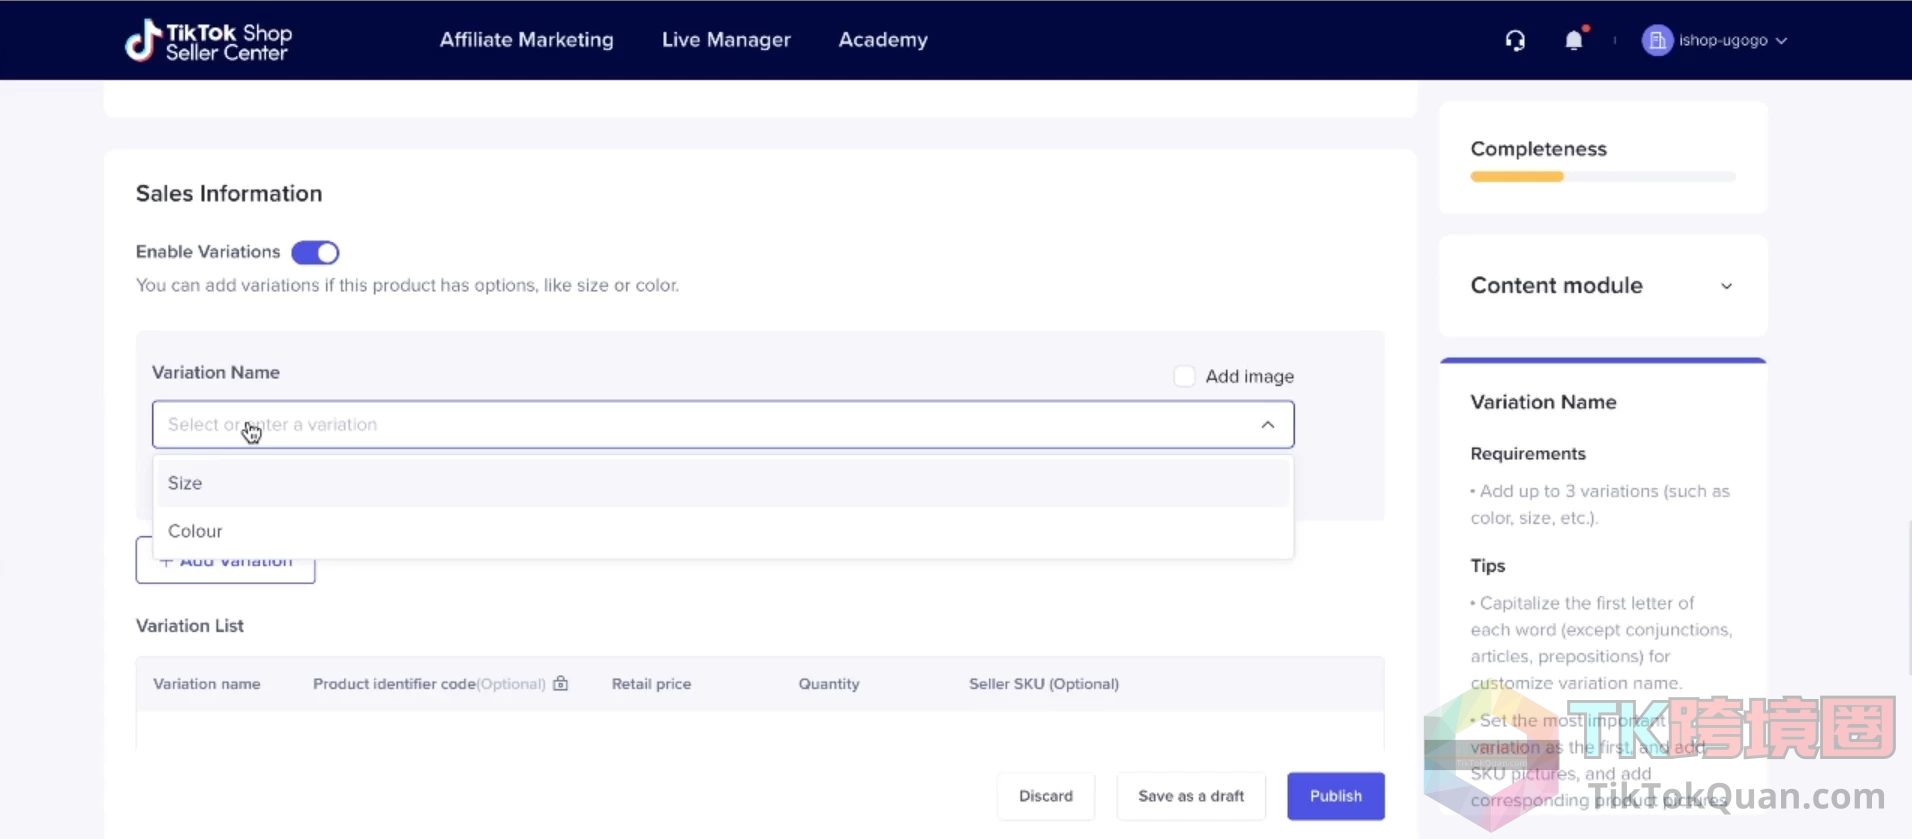Click the Variation name column header

(x=207, y=684)
